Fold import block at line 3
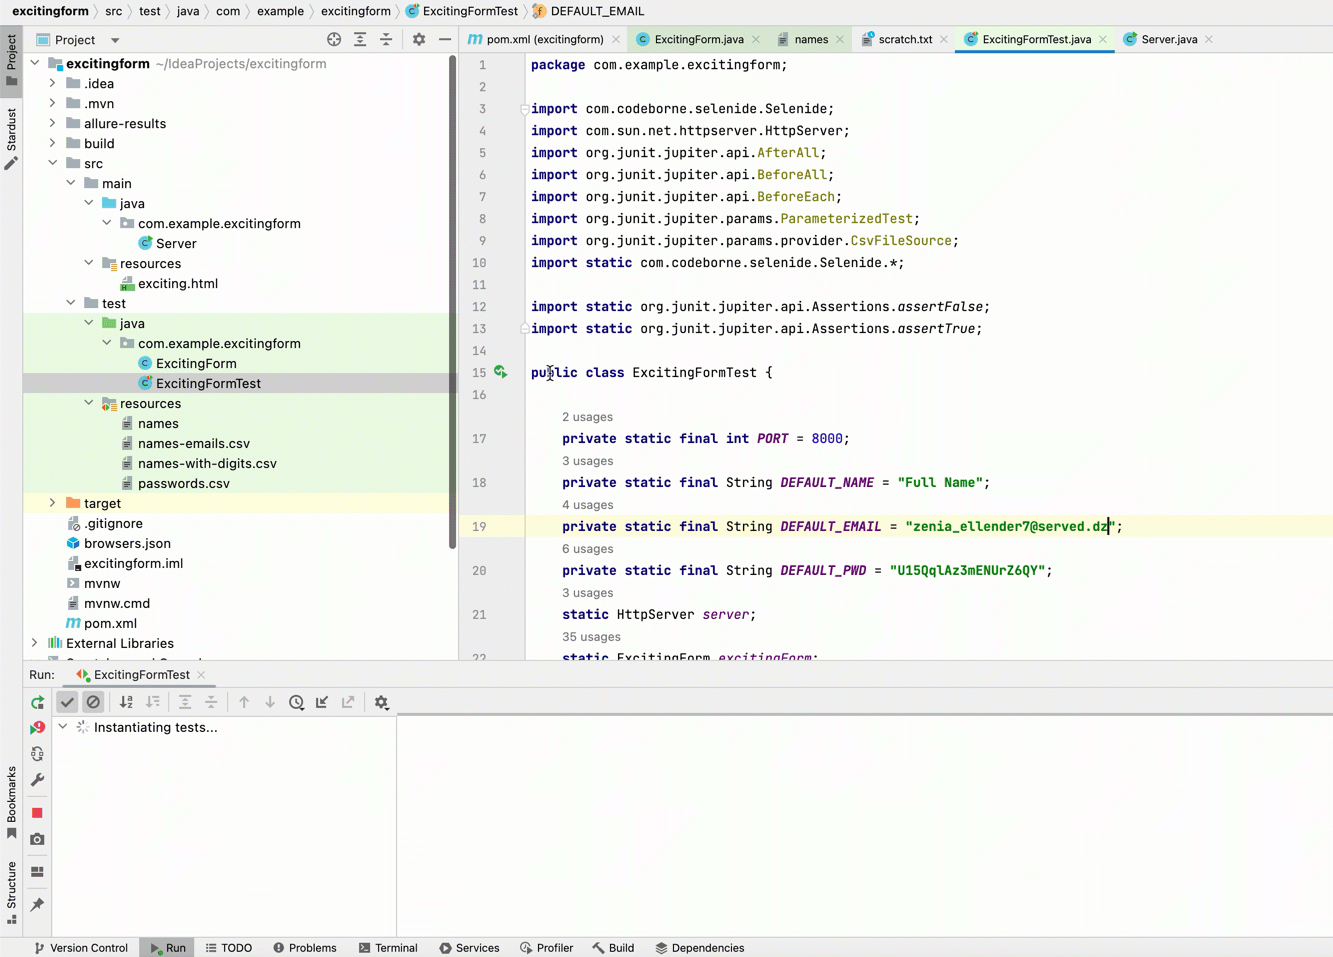Screen dimensions: 1333x957 pyautogui.click(x=525, y=109)
